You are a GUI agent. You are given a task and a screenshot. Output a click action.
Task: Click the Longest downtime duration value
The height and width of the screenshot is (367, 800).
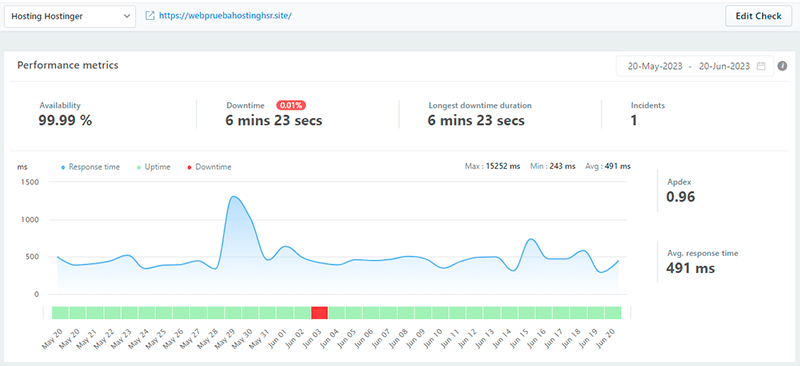point(476,121)
